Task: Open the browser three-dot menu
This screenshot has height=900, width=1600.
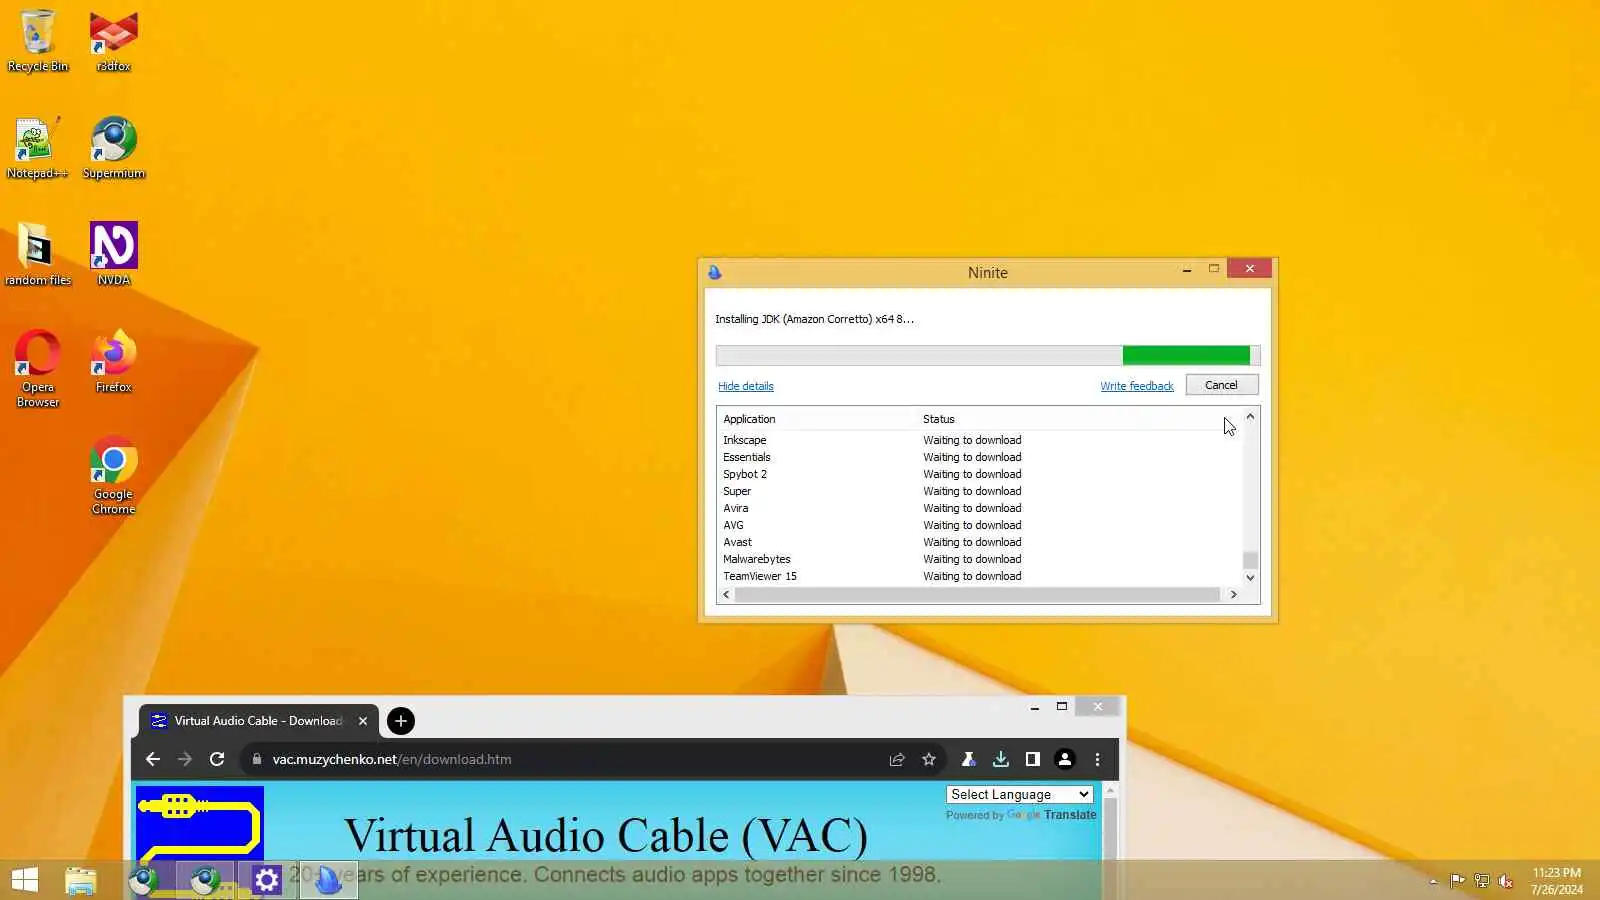Action: tap(1097, 759)
